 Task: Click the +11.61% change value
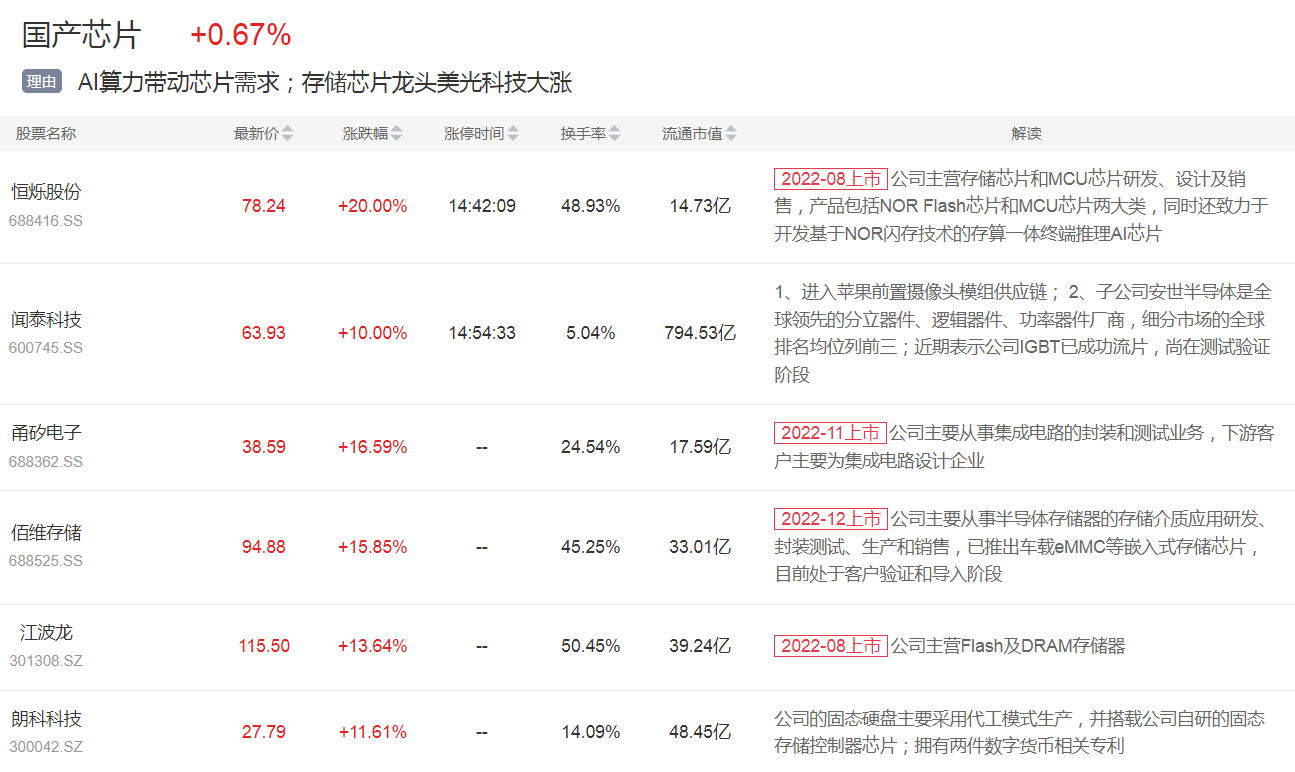pos(372,732)
